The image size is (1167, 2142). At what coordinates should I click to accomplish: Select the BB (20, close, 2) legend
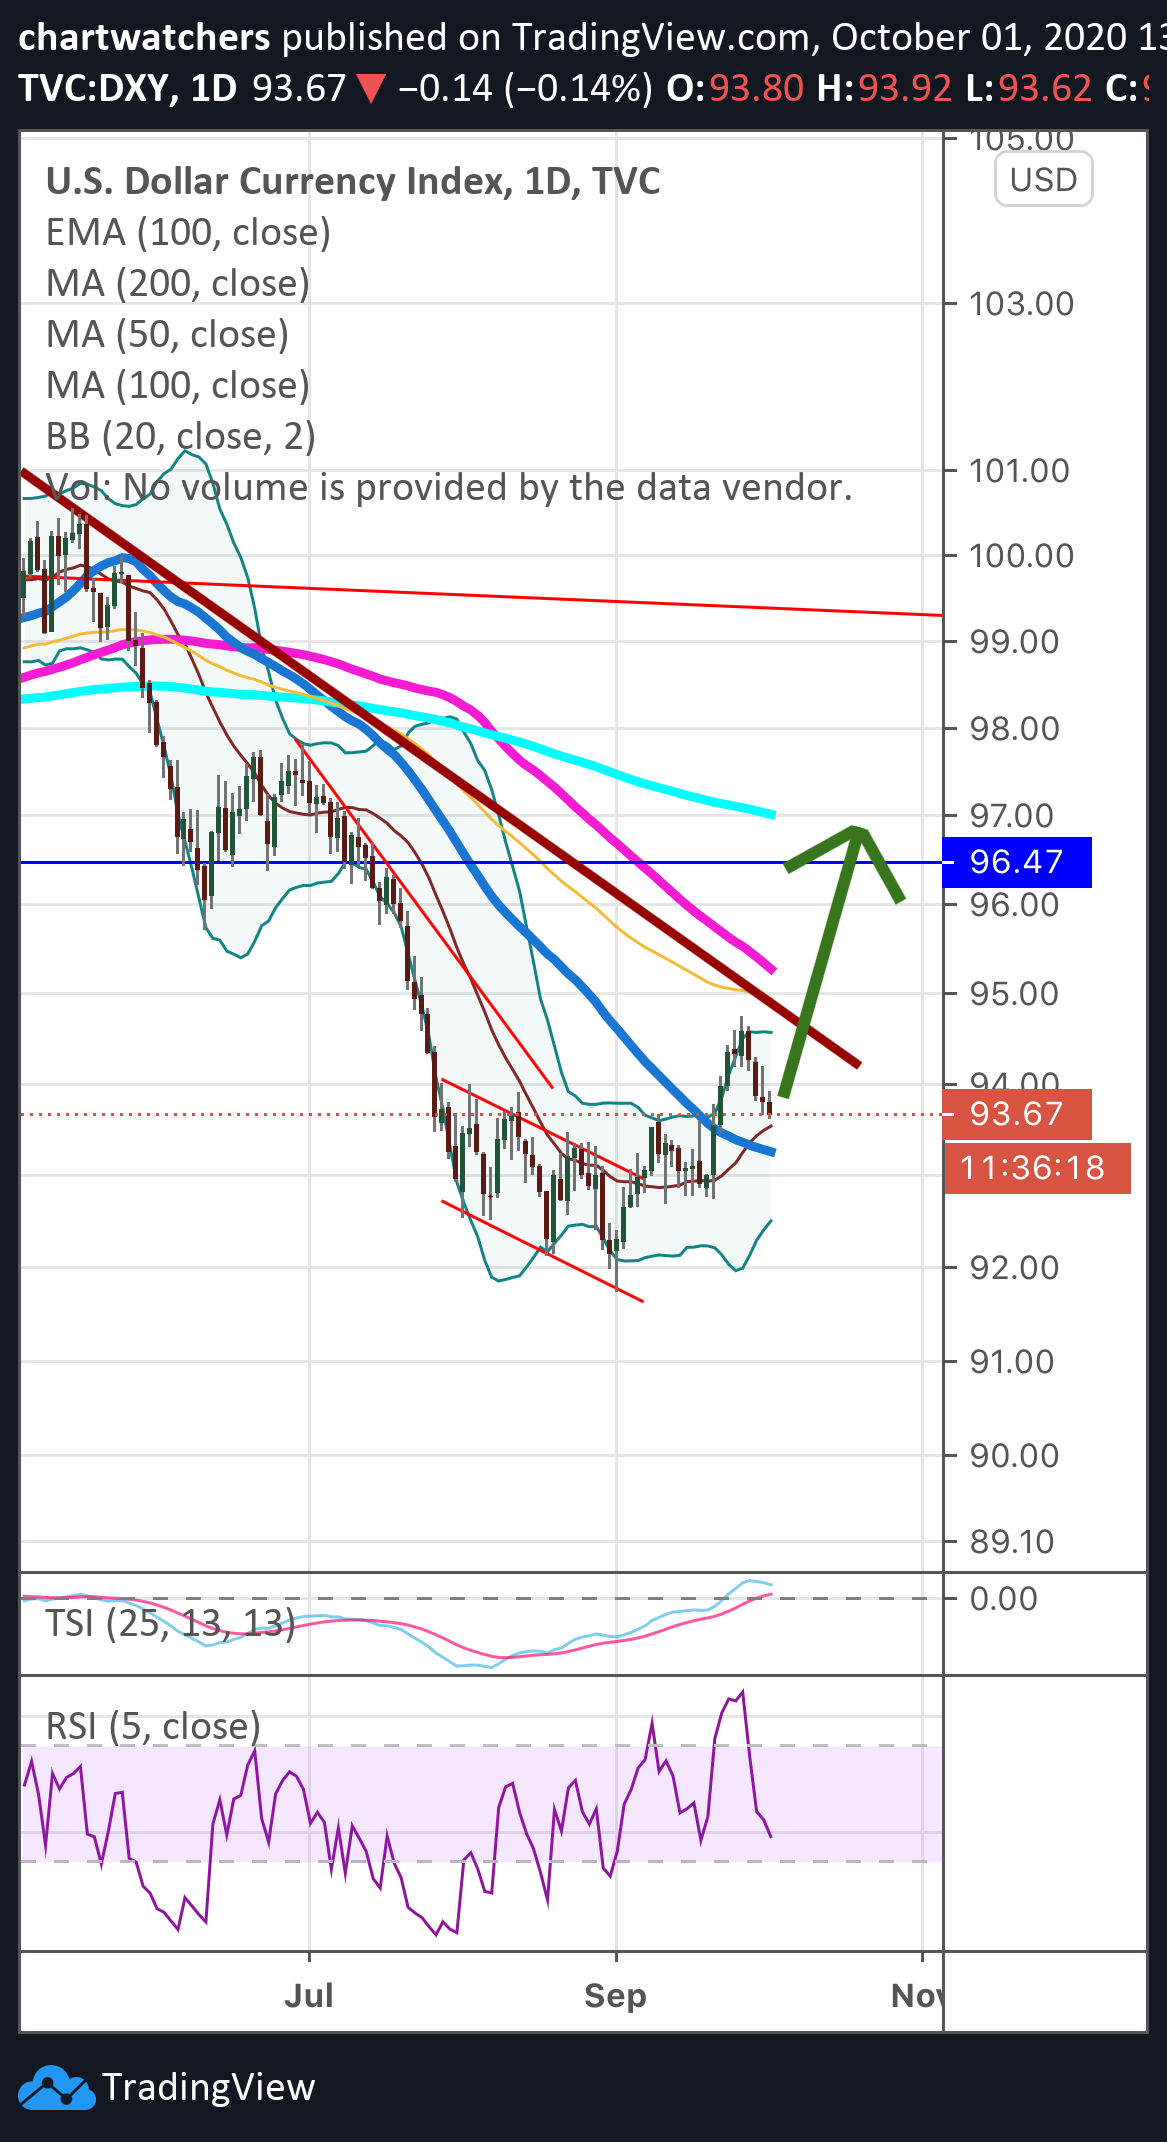(x=181, y=436)
